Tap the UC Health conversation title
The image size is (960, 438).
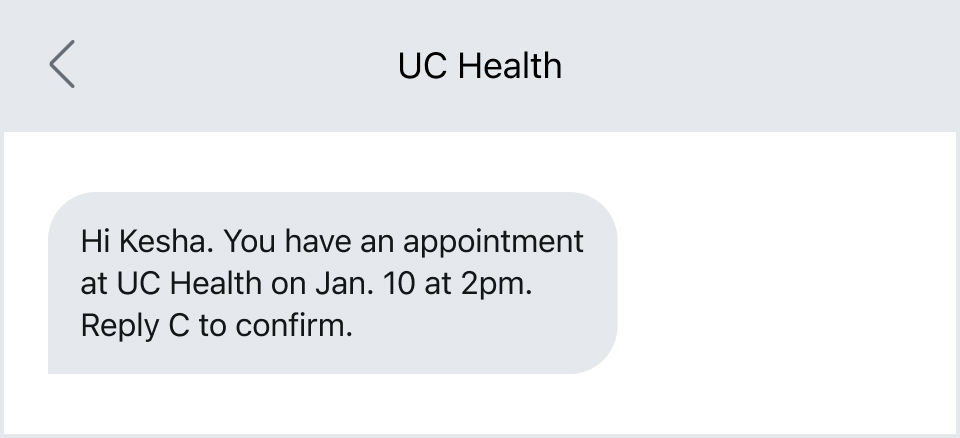click(480, 66)
